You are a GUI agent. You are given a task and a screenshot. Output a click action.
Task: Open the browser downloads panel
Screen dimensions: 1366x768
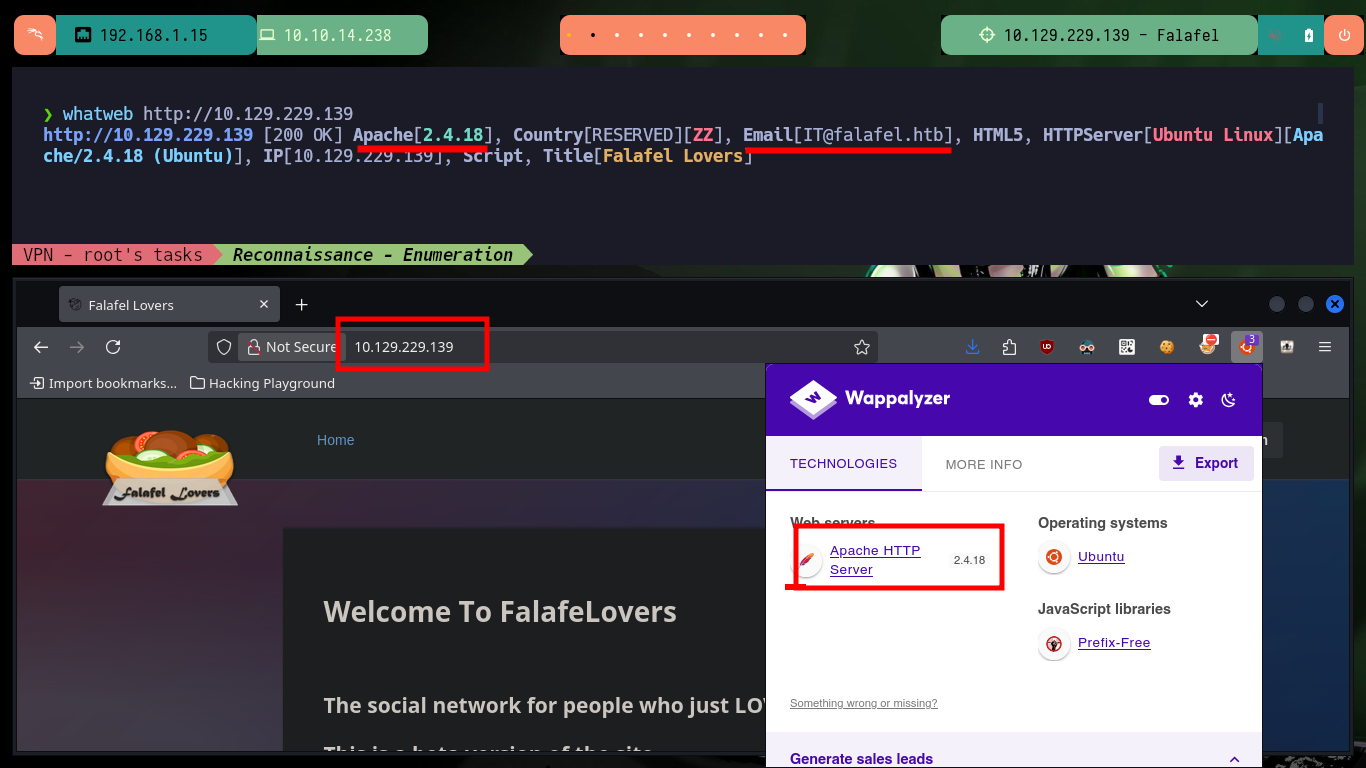pos(972,347)
